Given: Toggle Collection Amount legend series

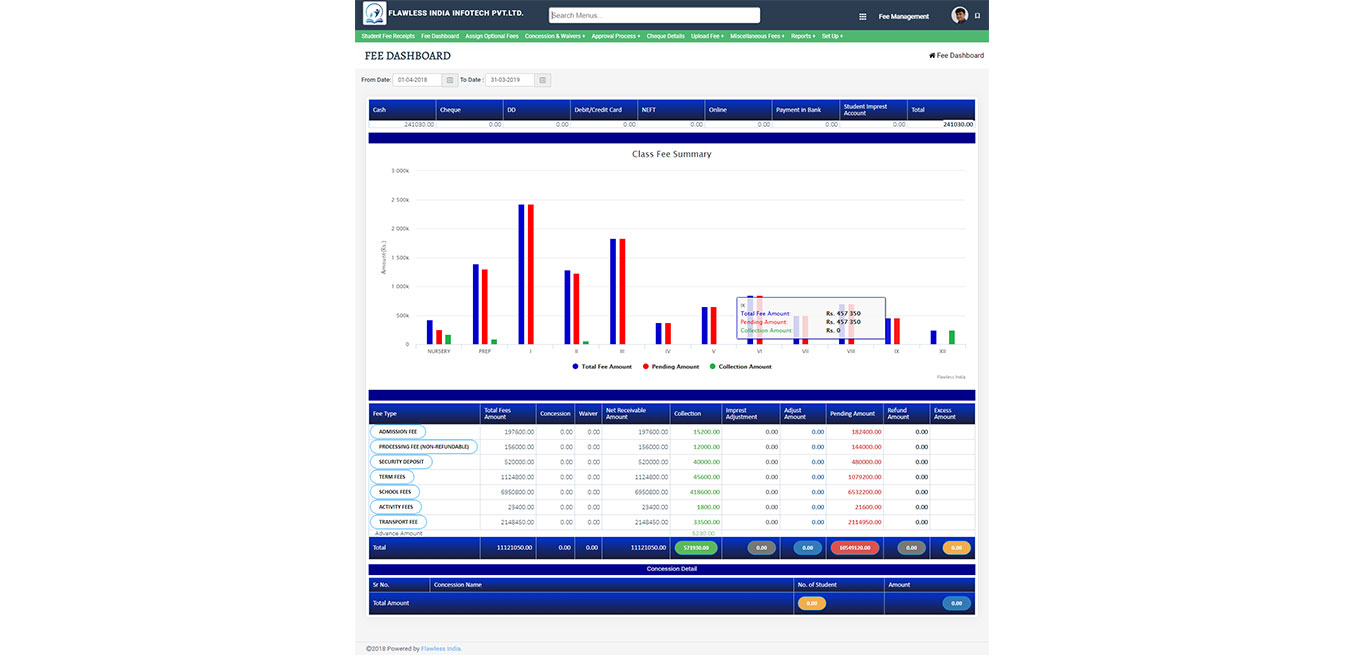Looking at the screenshot, I should (740, 367).
